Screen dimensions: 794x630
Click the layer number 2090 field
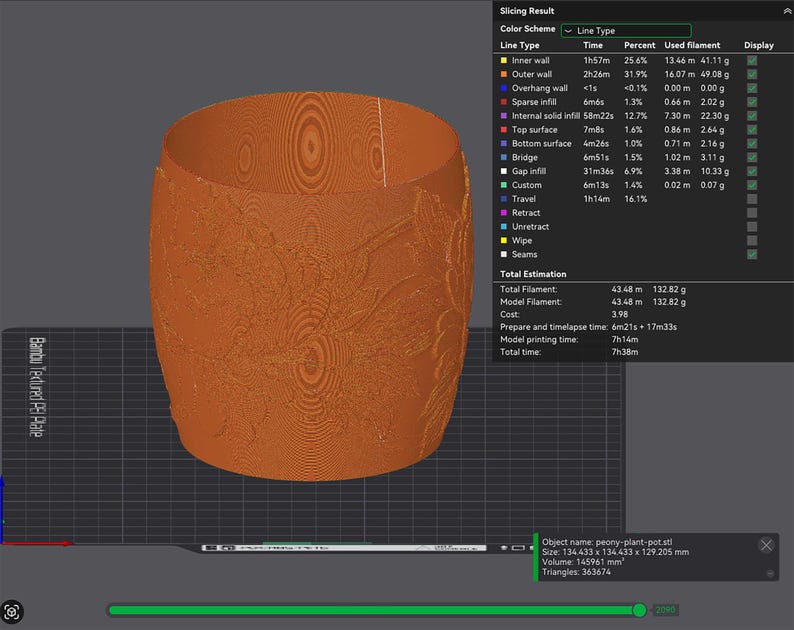tap(665, 610)
